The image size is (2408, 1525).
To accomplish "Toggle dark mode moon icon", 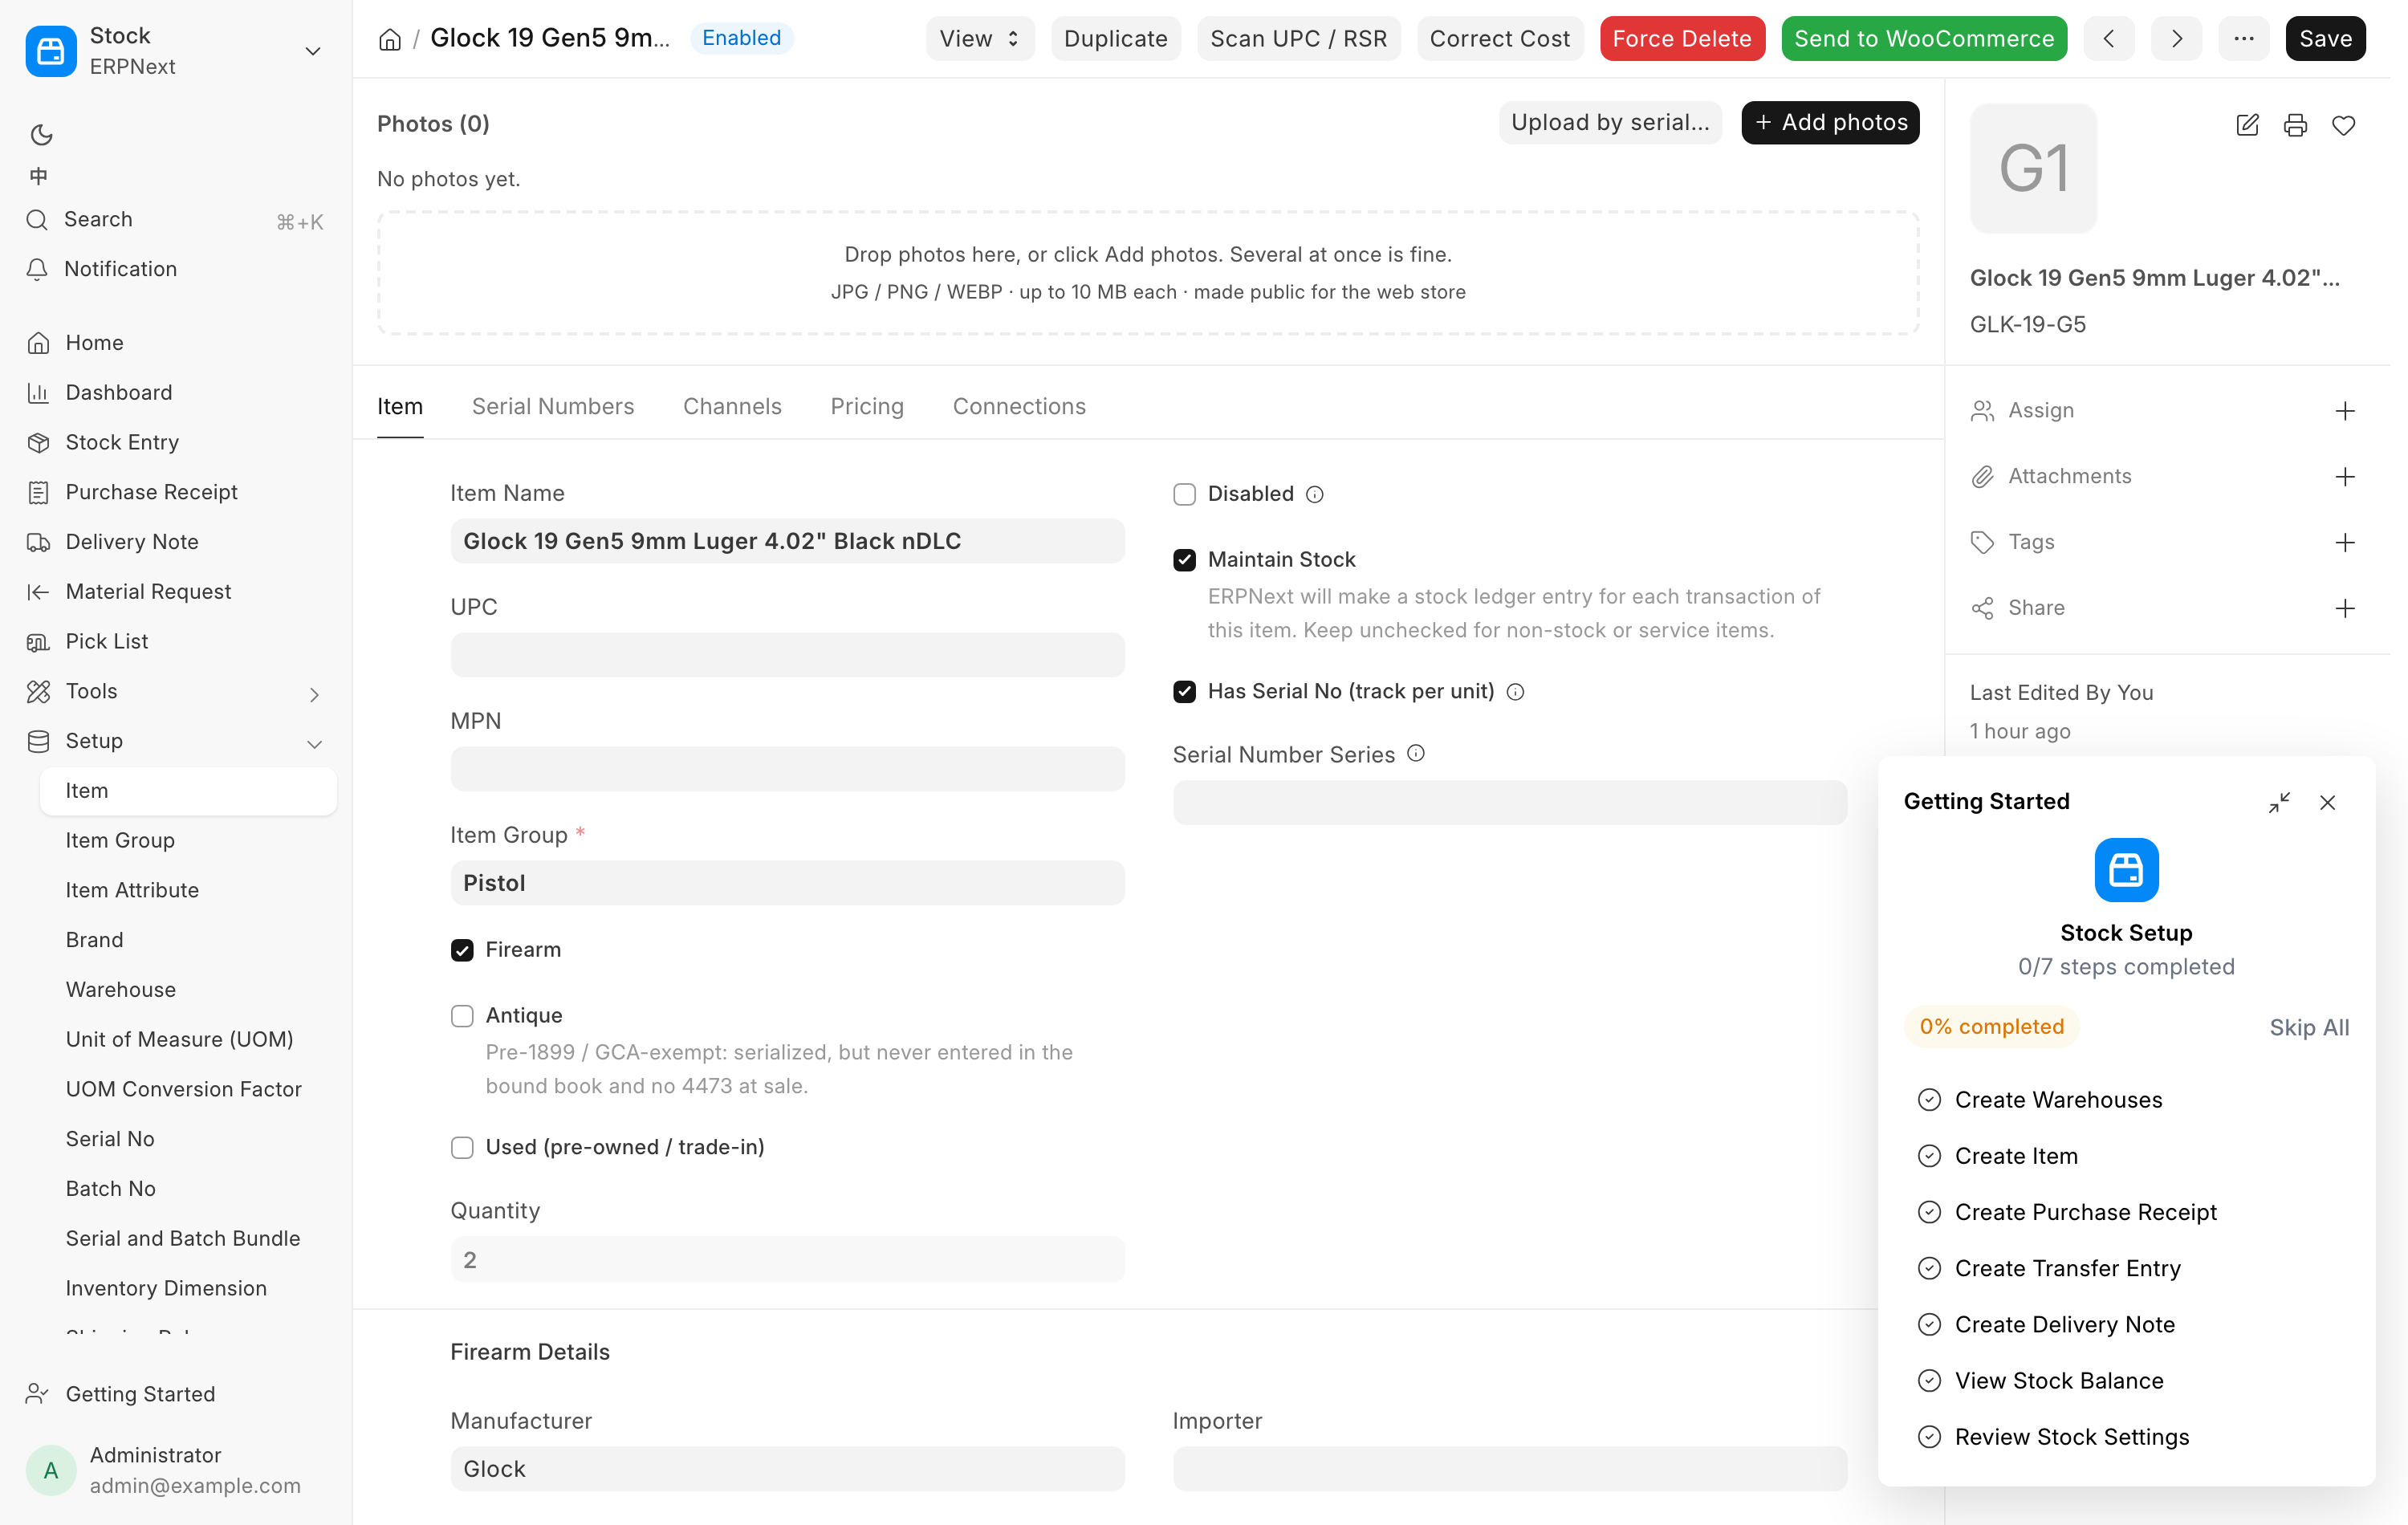I will (x=41, y=134).
